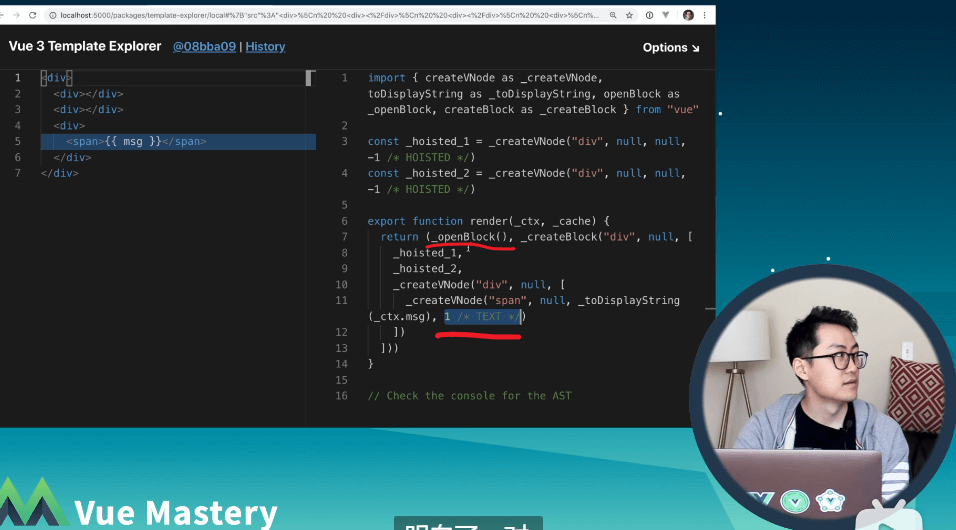Click the opening <div> on template line 1
Viewport: 956px width, 530px height.
[x=57, y=78]
